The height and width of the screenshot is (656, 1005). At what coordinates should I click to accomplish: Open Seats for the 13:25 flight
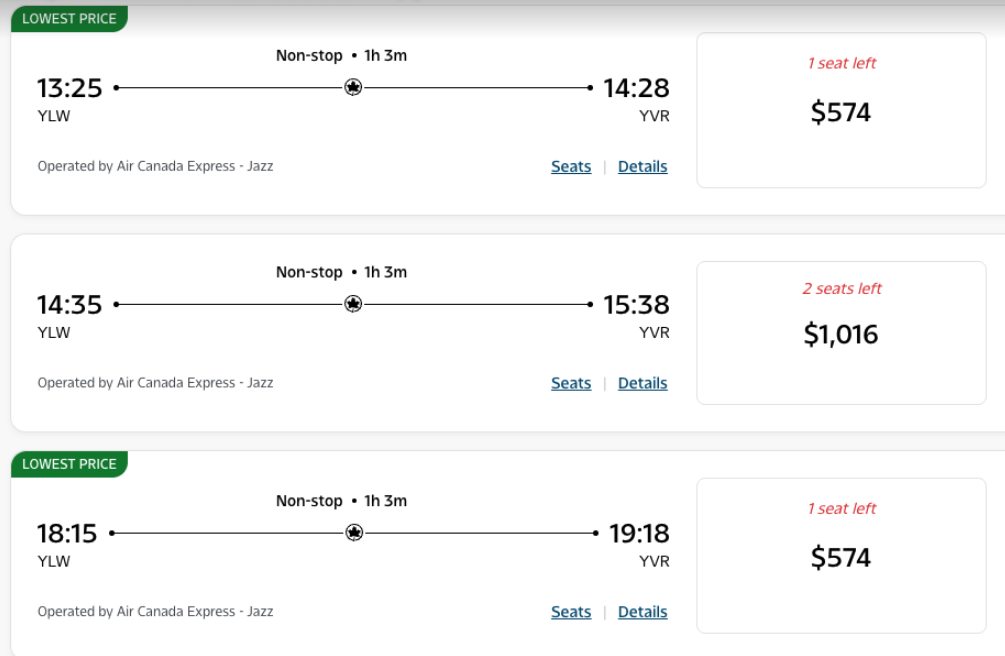coord(570,166)
